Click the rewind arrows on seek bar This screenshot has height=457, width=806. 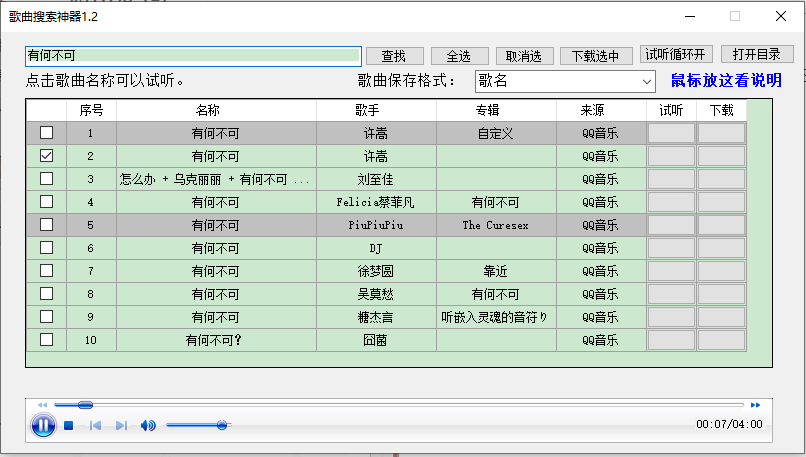[42, 405]
